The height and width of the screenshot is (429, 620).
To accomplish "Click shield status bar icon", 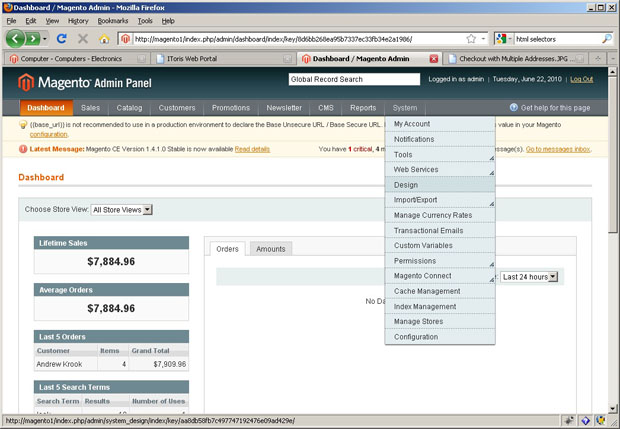I will pyautogui.click(x=601, y=421).
